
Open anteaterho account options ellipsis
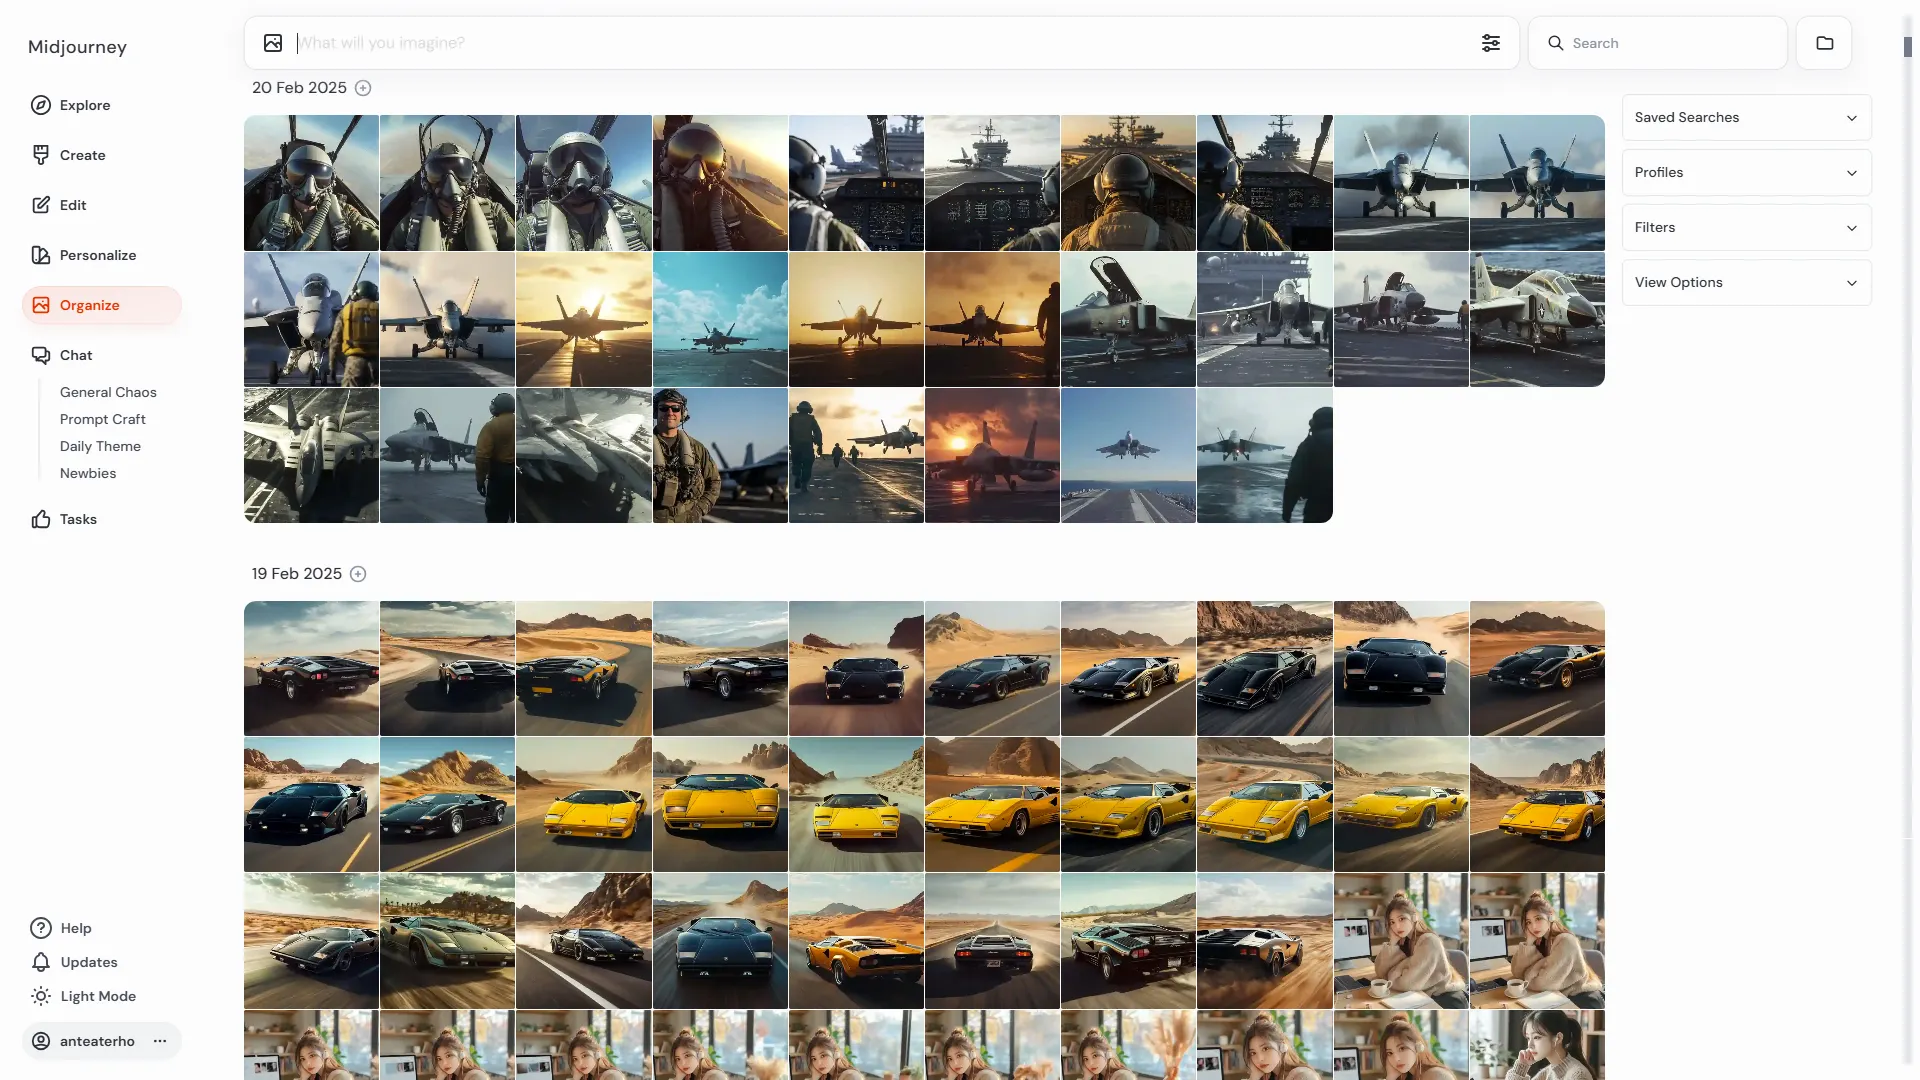[160, 1041]
